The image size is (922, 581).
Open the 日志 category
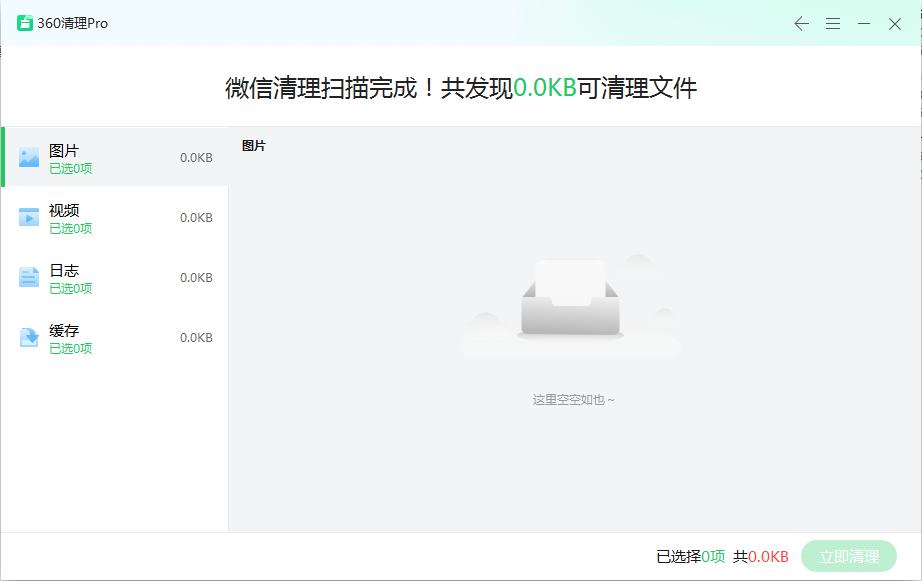64,270
